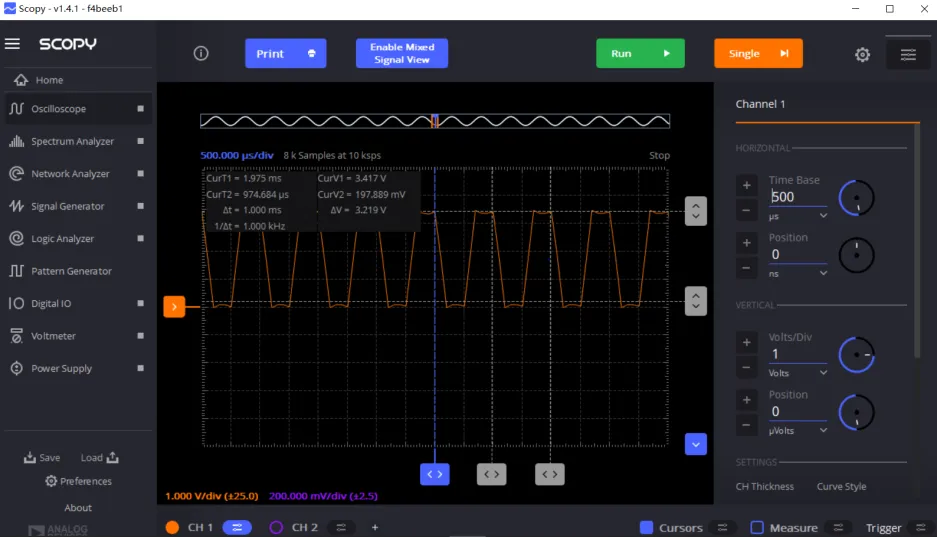The height and width of the screenshot is (537, 937).
Task: Toggle Logic Analyzer run square button
Action: click(x=140, y=239)
